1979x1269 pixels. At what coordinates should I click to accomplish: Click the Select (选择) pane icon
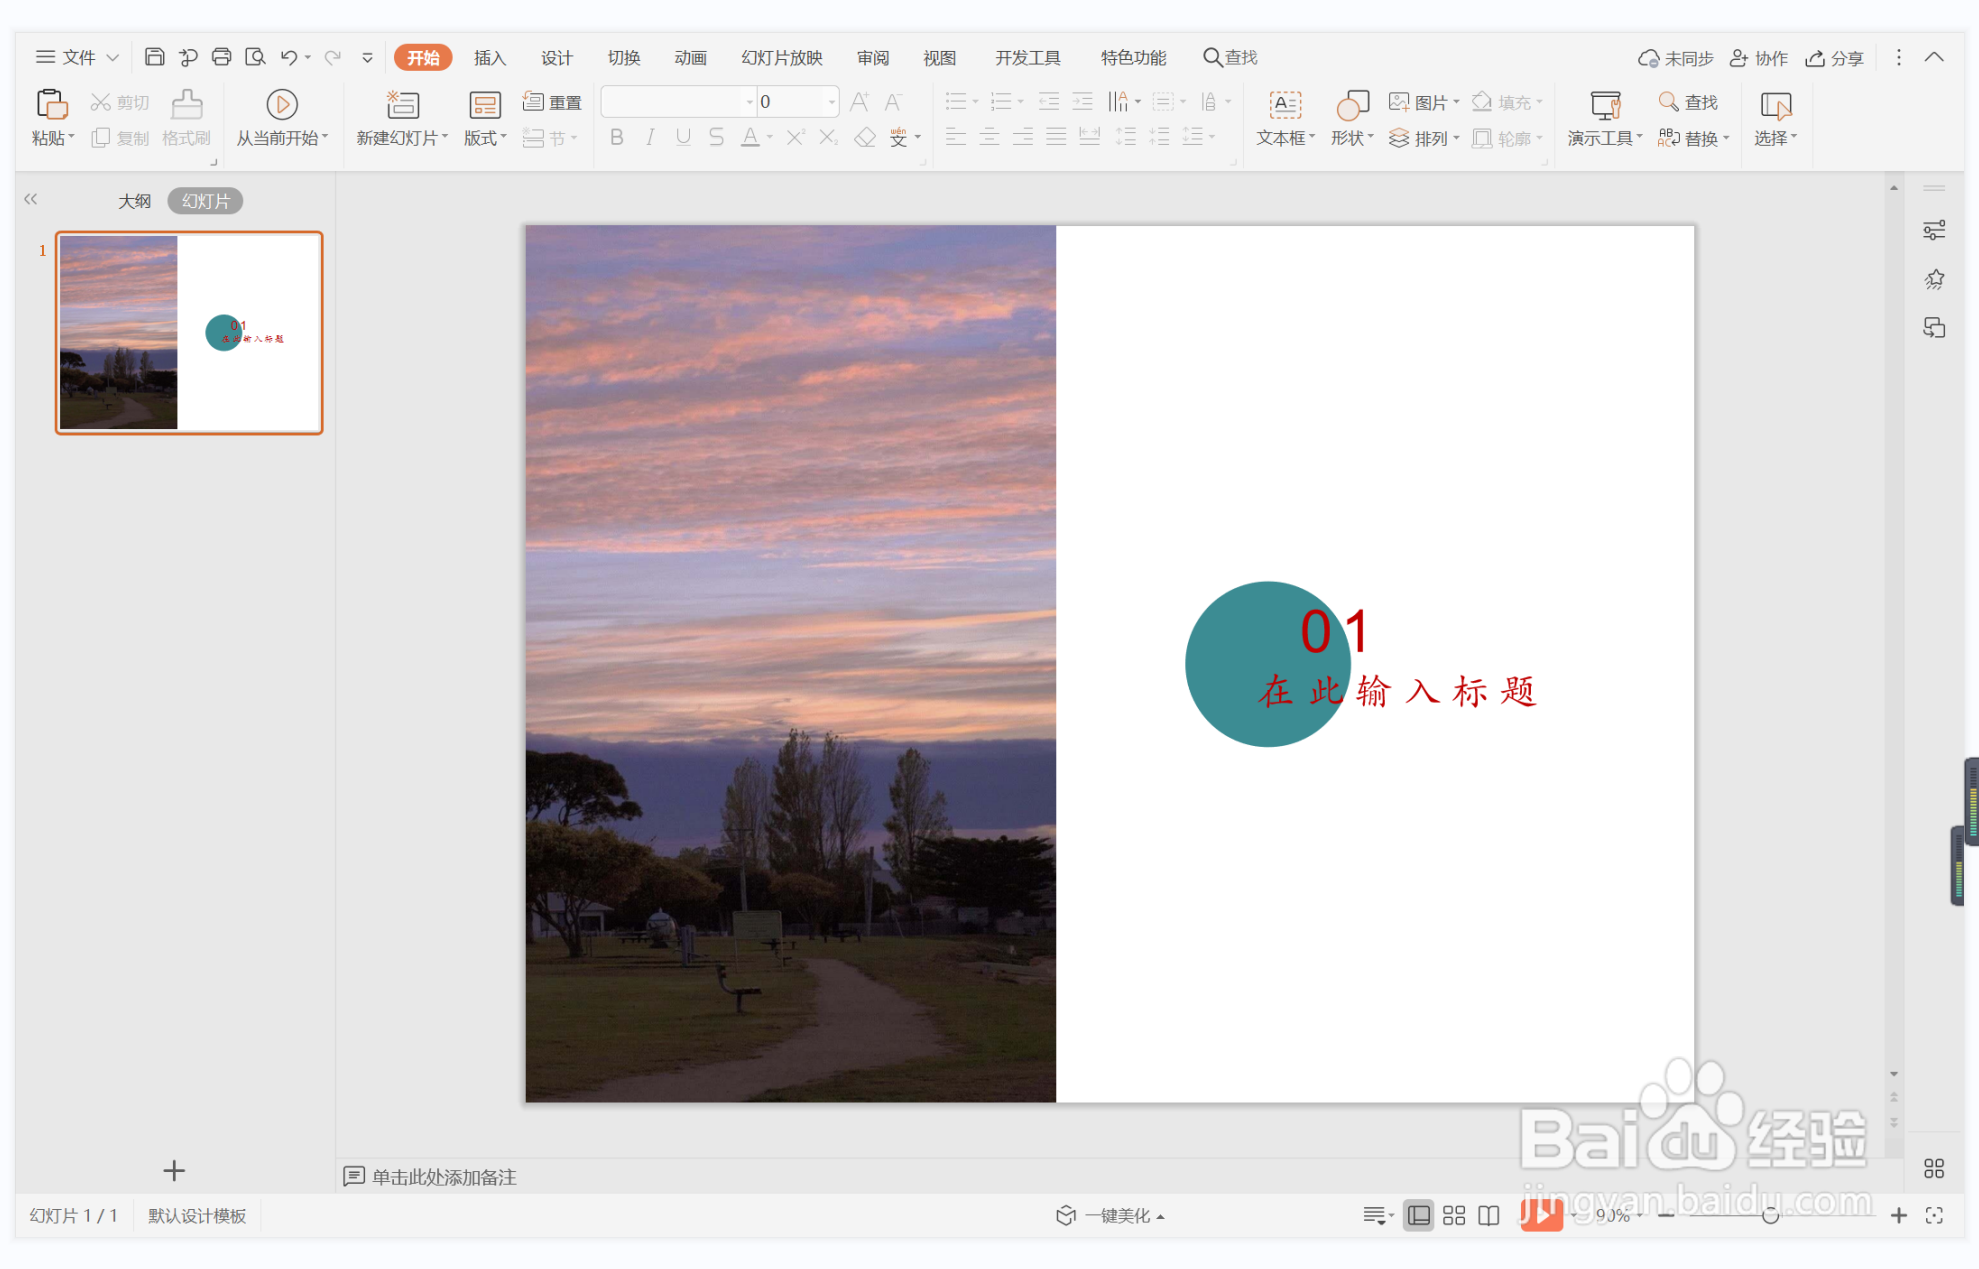[1775, 104]
